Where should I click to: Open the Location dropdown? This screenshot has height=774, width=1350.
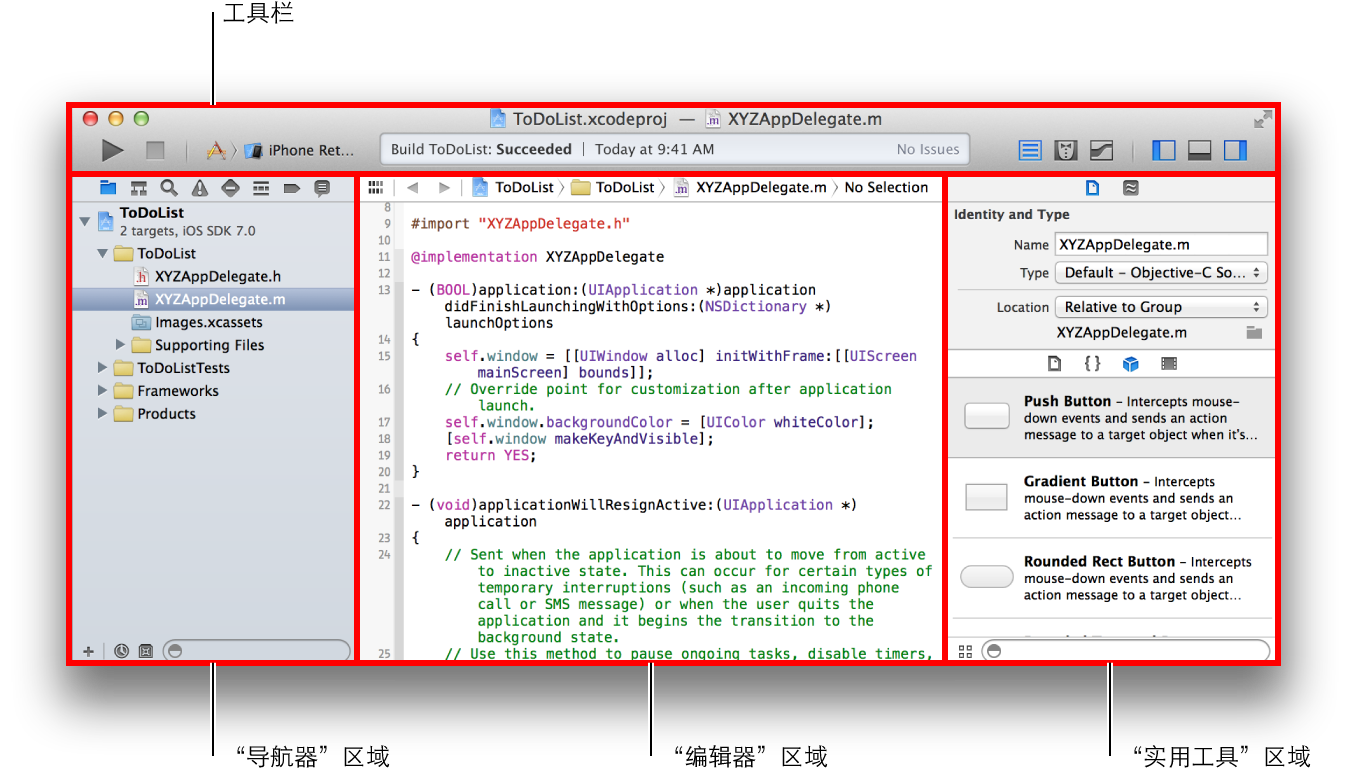[x=1161, y=307]
